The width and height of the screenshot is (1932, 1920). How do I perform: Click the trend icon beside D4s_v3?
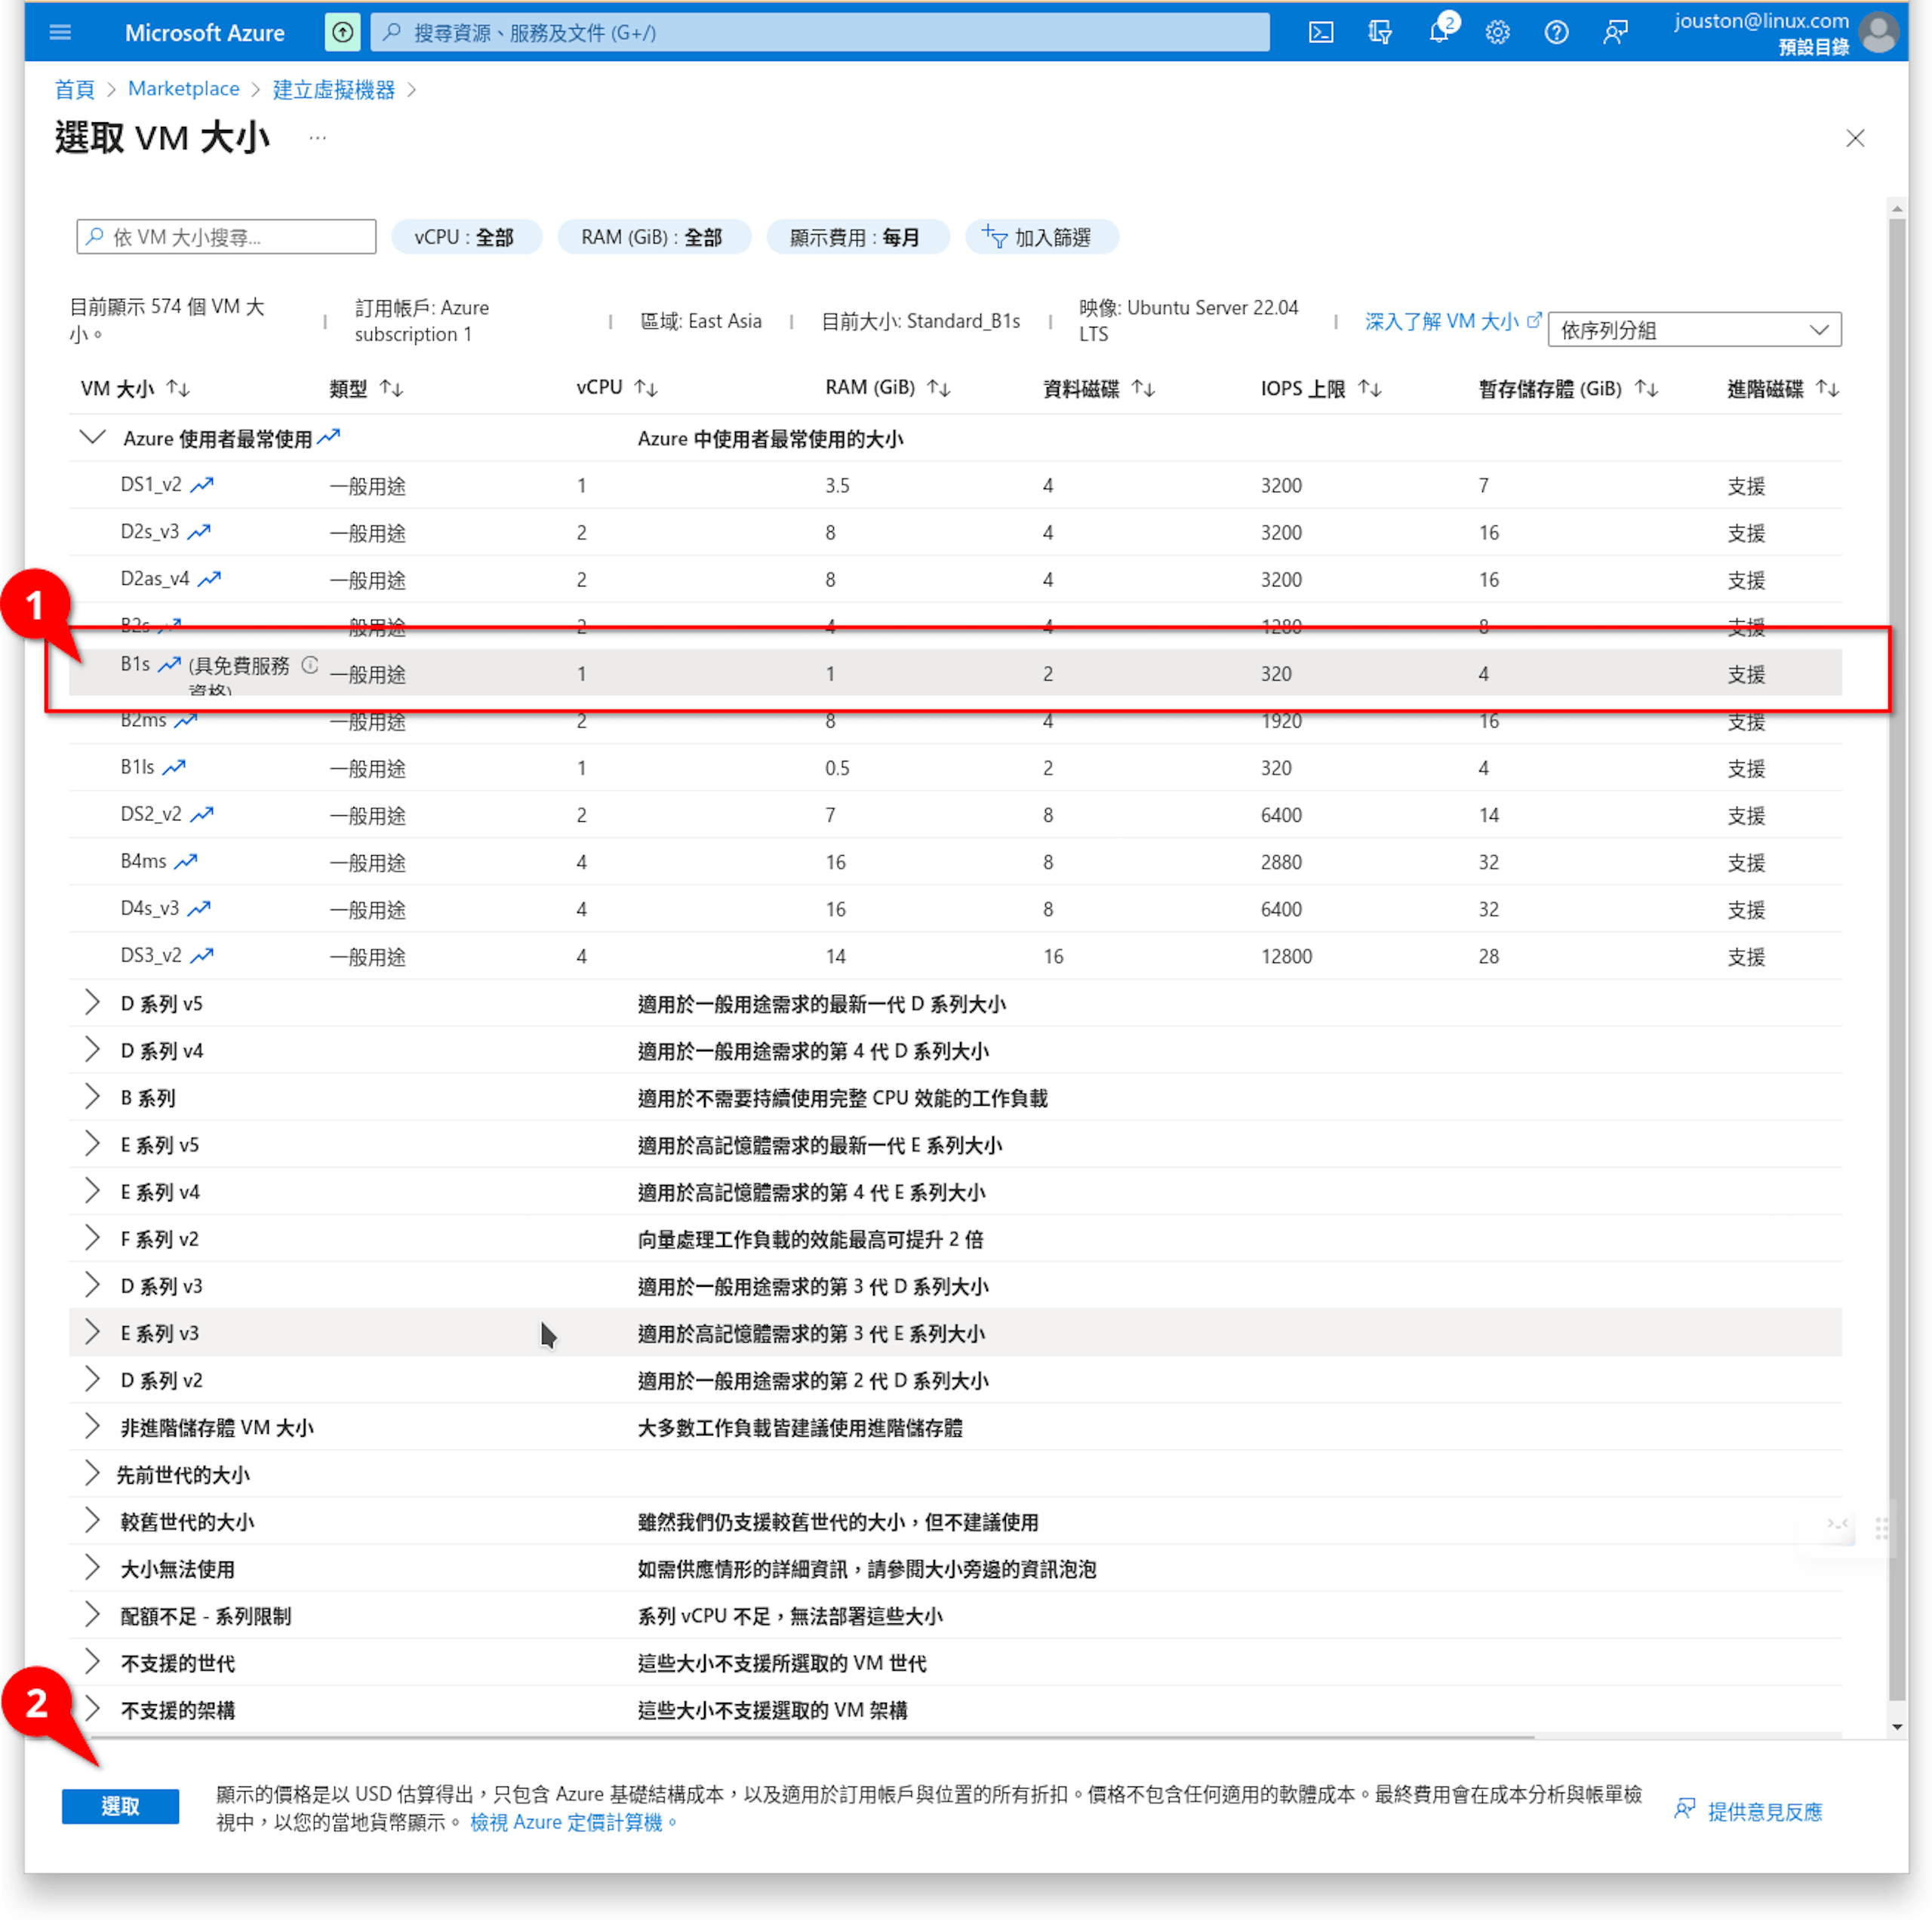199,908
